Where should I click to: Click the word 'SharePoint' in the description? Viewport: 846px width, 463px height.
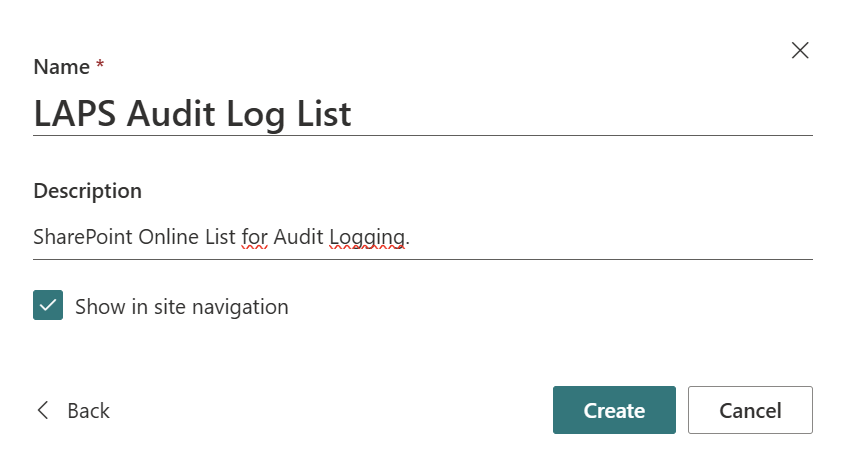coord(83,237)
